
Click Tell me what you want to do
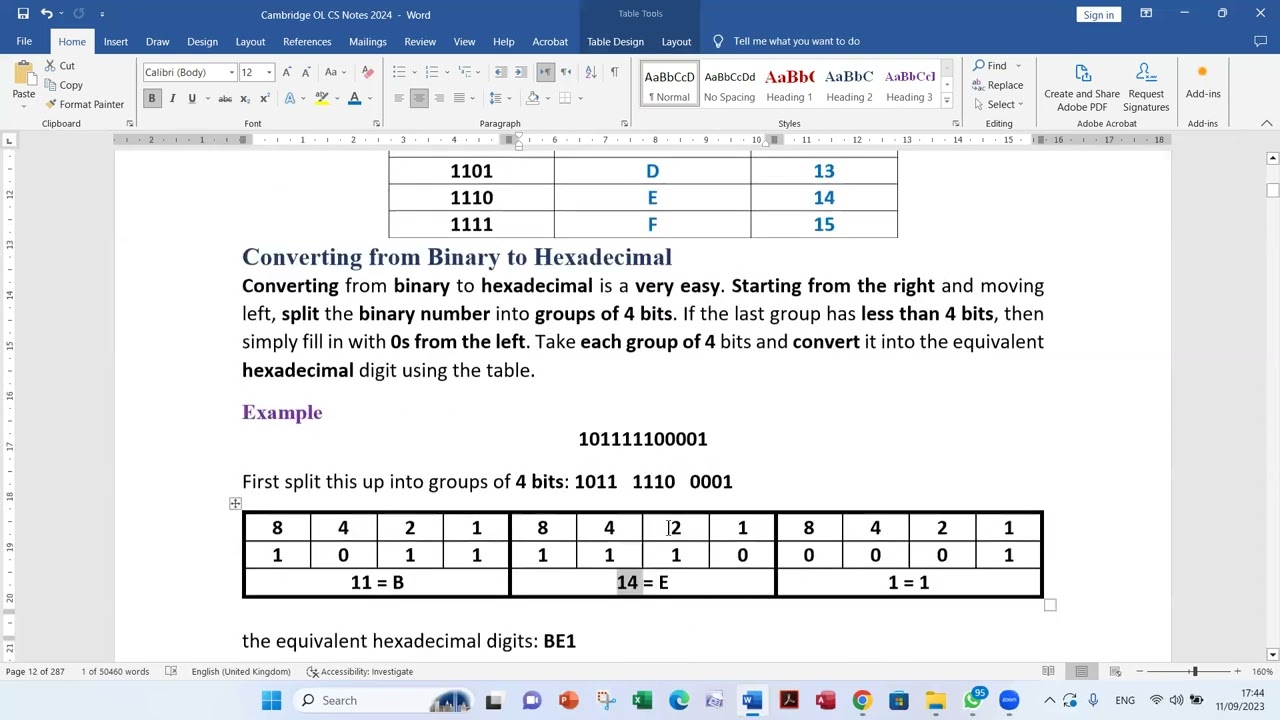pyautogui.click(x=796, y=41)
